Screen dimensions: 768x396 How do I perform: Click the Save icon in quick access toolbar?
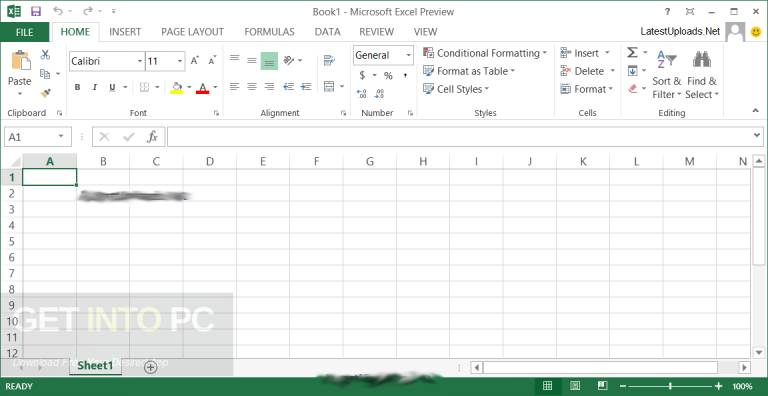click(x=36, y=11)
